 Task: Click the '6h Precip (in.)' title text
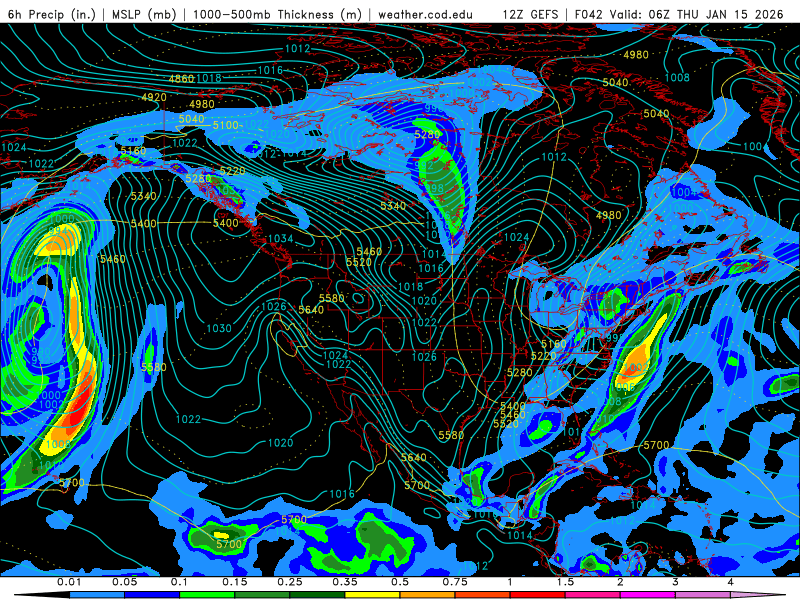pos(52,14)
